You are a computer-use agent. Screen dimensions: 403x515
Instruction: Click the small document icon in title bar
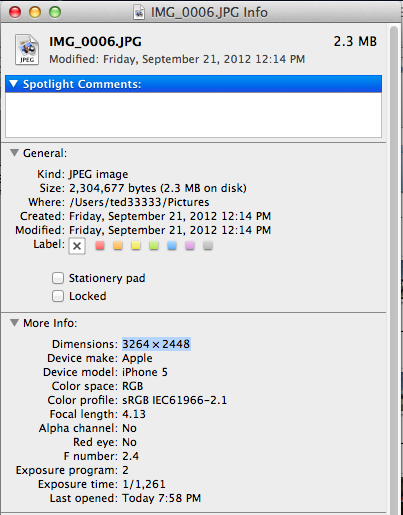(x=139, y=13)
